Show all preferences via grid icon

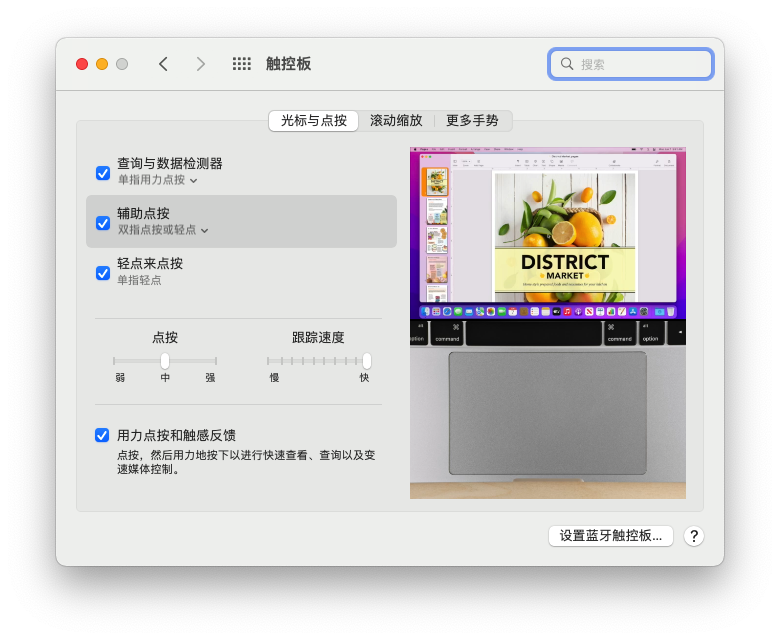242,64
